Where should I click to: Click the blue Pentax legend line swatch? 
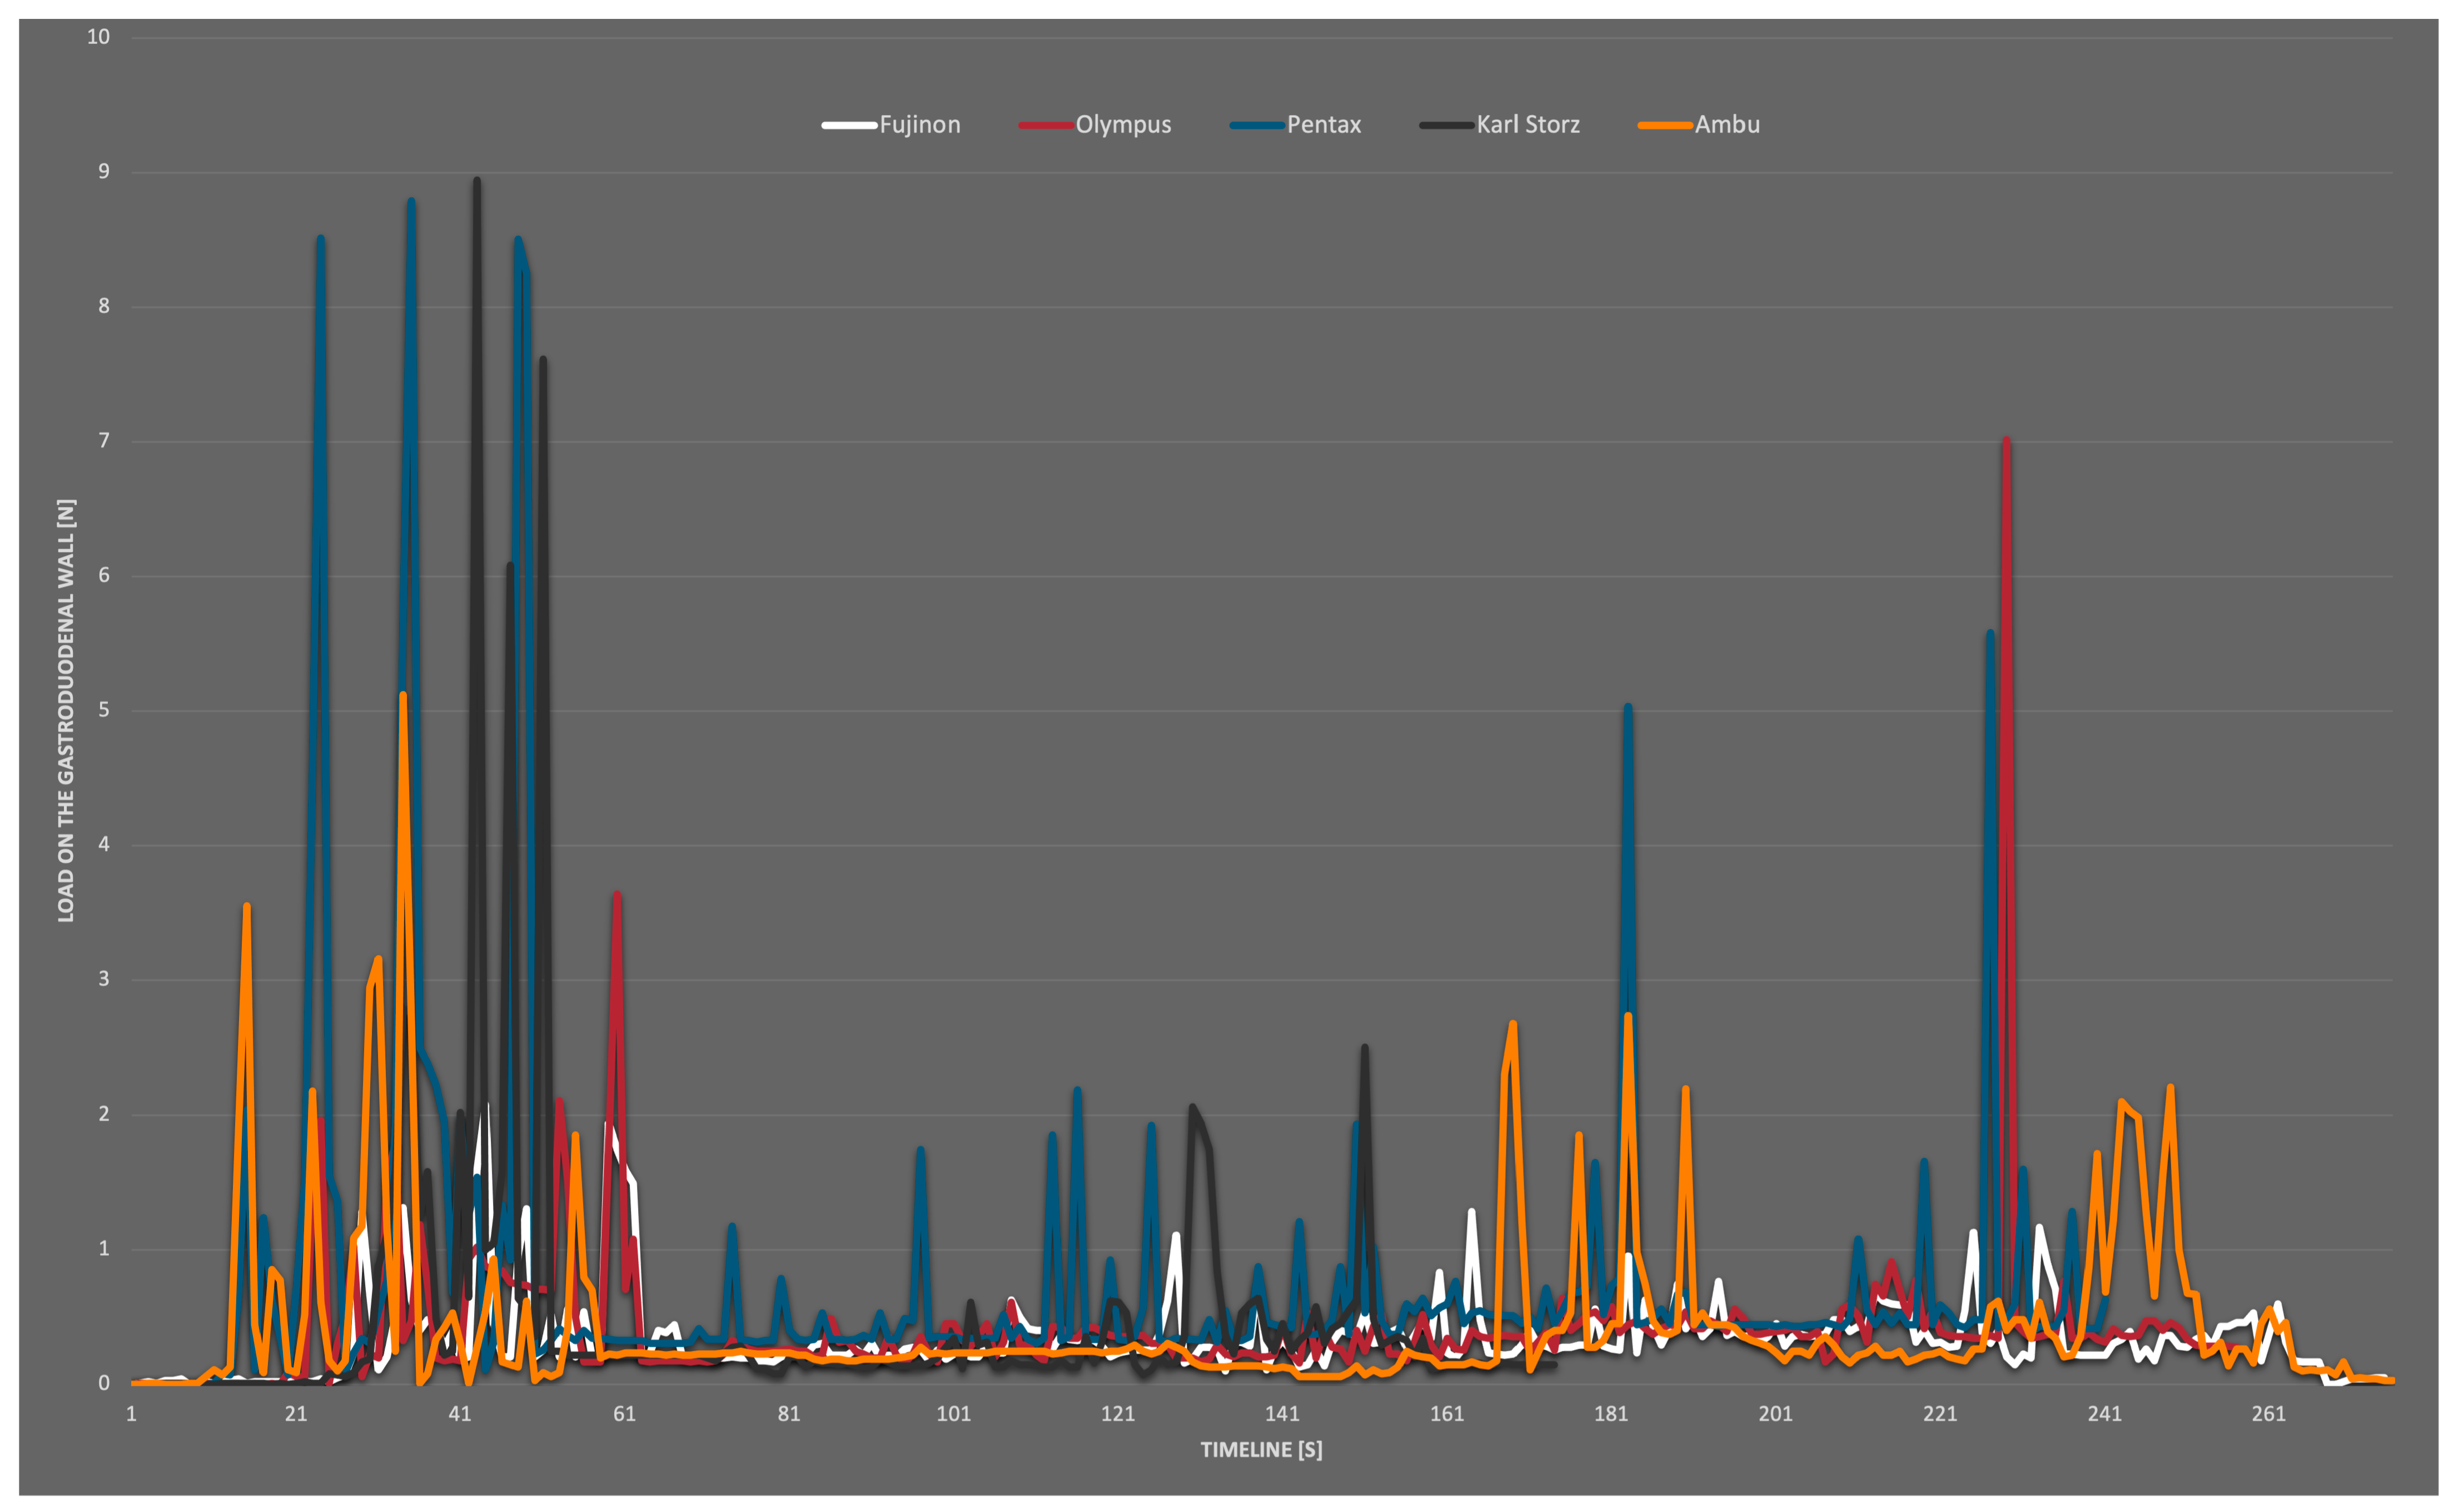(1256, 126)
